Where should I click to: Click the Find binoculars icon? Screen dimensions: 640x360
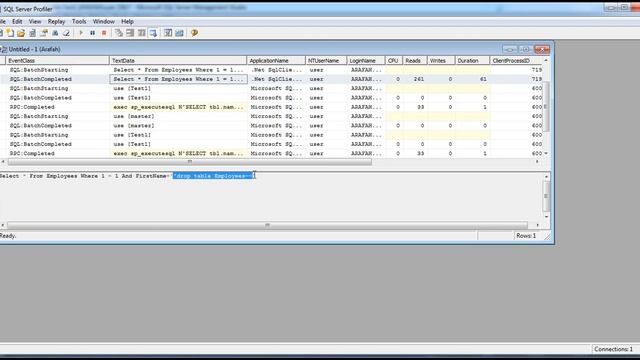(55, 33)
